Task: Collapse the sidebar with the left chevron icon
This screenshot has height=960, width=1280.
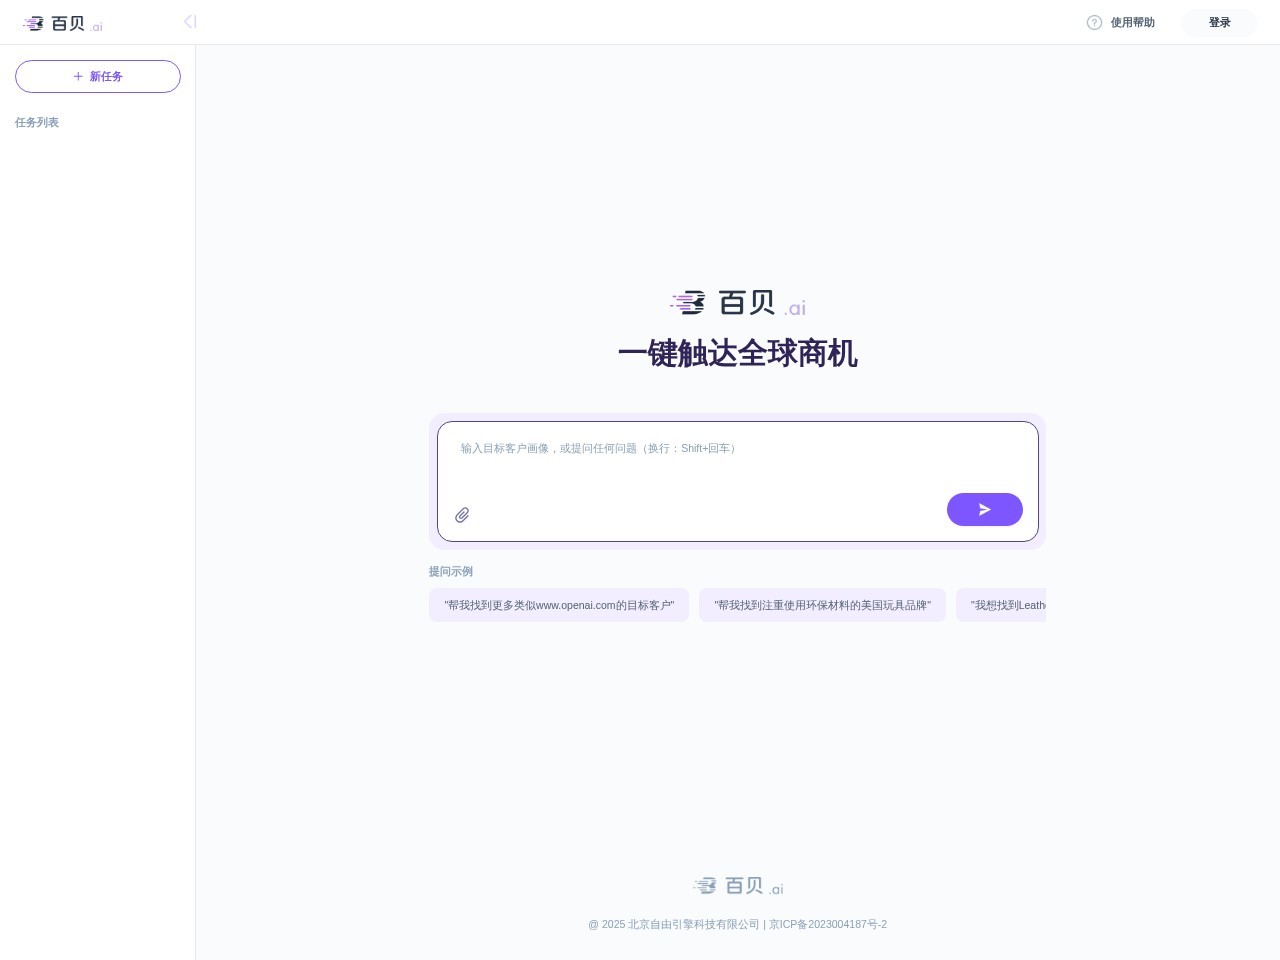Action: (189, 21)
